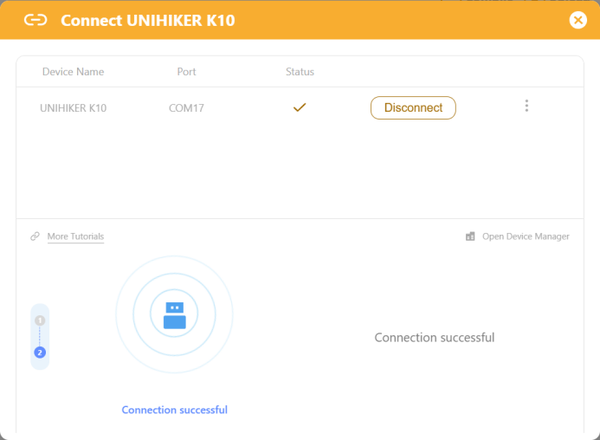Click the Port column header

(x=186, y=72)
